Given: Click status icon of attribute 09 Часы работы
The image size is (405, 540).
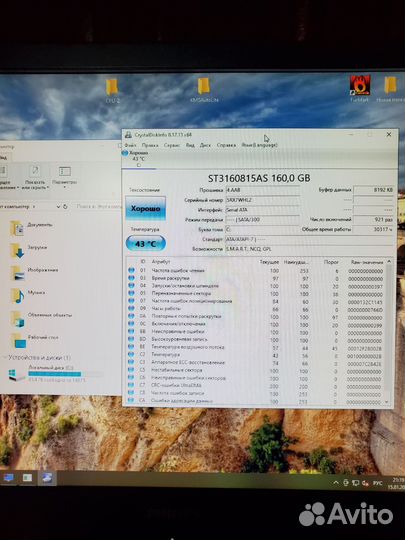Looking at the screenshot, I should [x=131, y=308].
